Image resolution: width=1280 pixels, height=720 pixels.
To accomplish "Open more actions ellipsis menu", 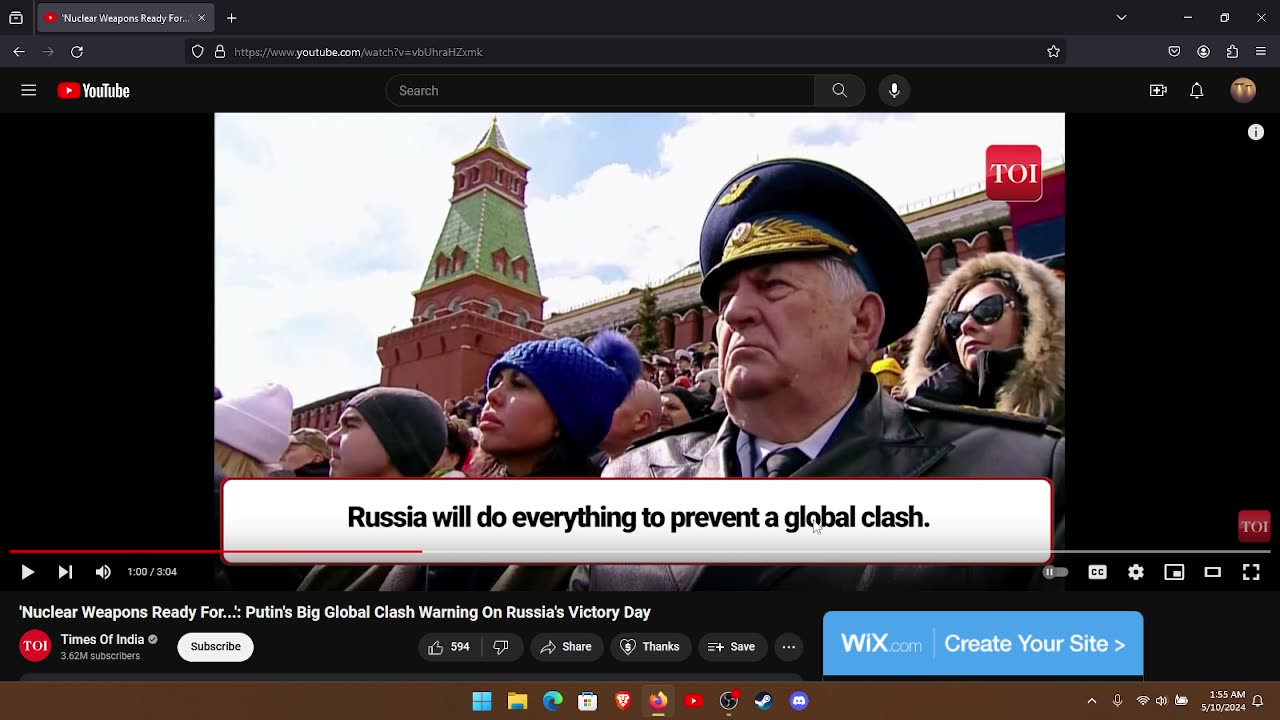I will [788, 647].
